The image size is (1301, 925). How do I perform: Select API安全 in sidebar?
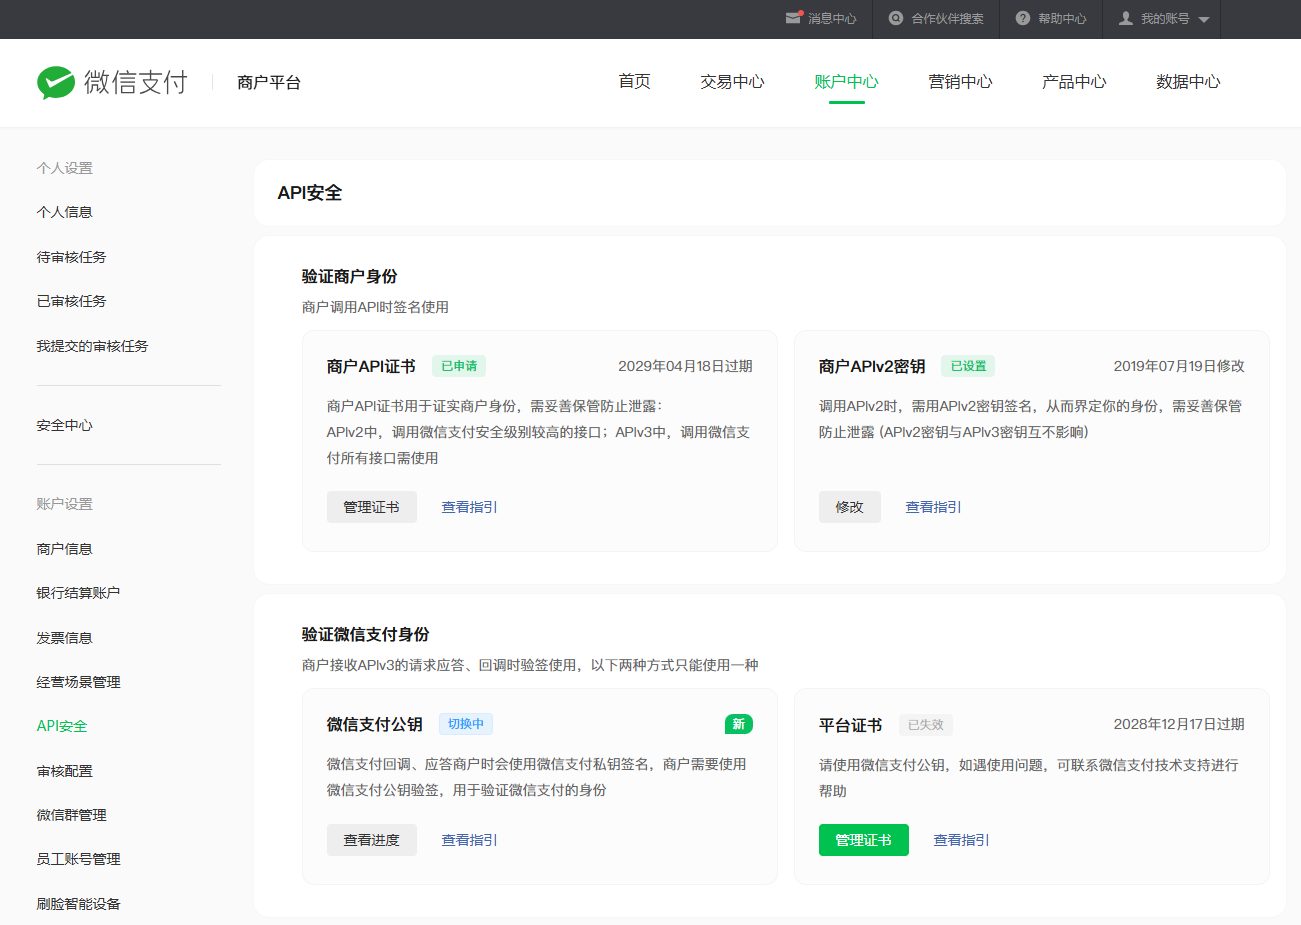[x=62, y=726]
